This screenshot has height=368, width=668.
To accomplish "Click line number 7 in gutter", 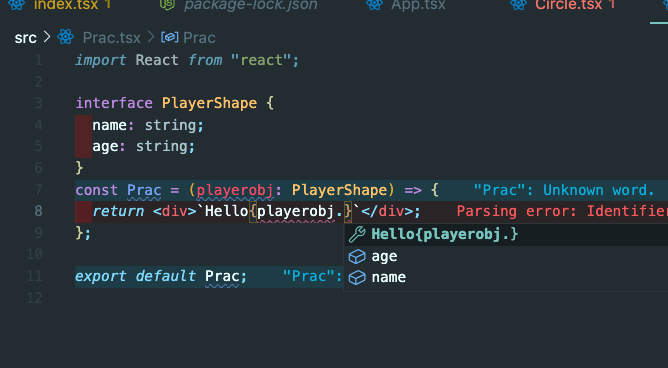I will (38, 190).
